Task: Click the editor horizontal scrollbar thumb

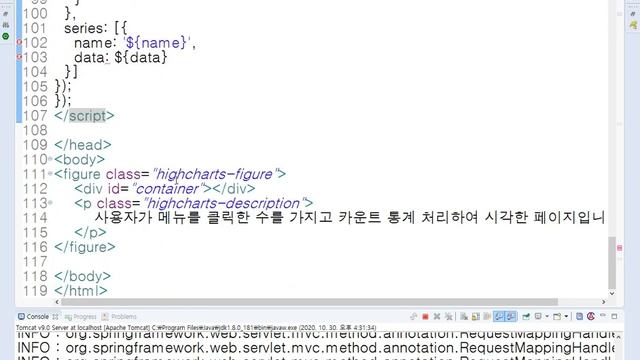Action: [309, 302]
